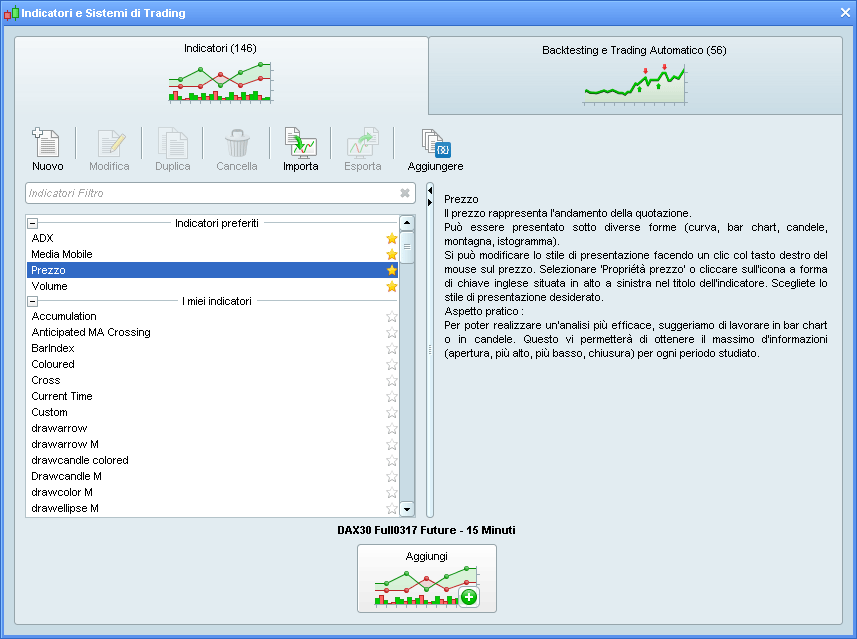Click the Importa toolbar icon
This screenshot has width=857, height=639.
tap(300, 143)
